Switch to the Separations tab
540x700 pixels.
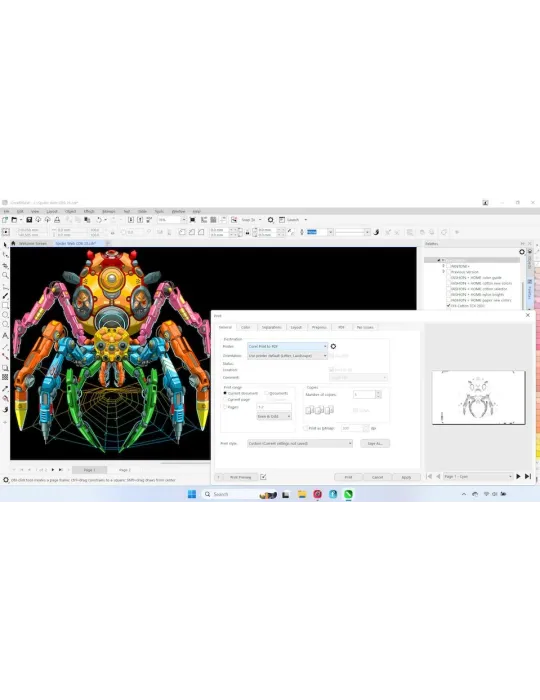pyautogui.click(x=272, y=327)
